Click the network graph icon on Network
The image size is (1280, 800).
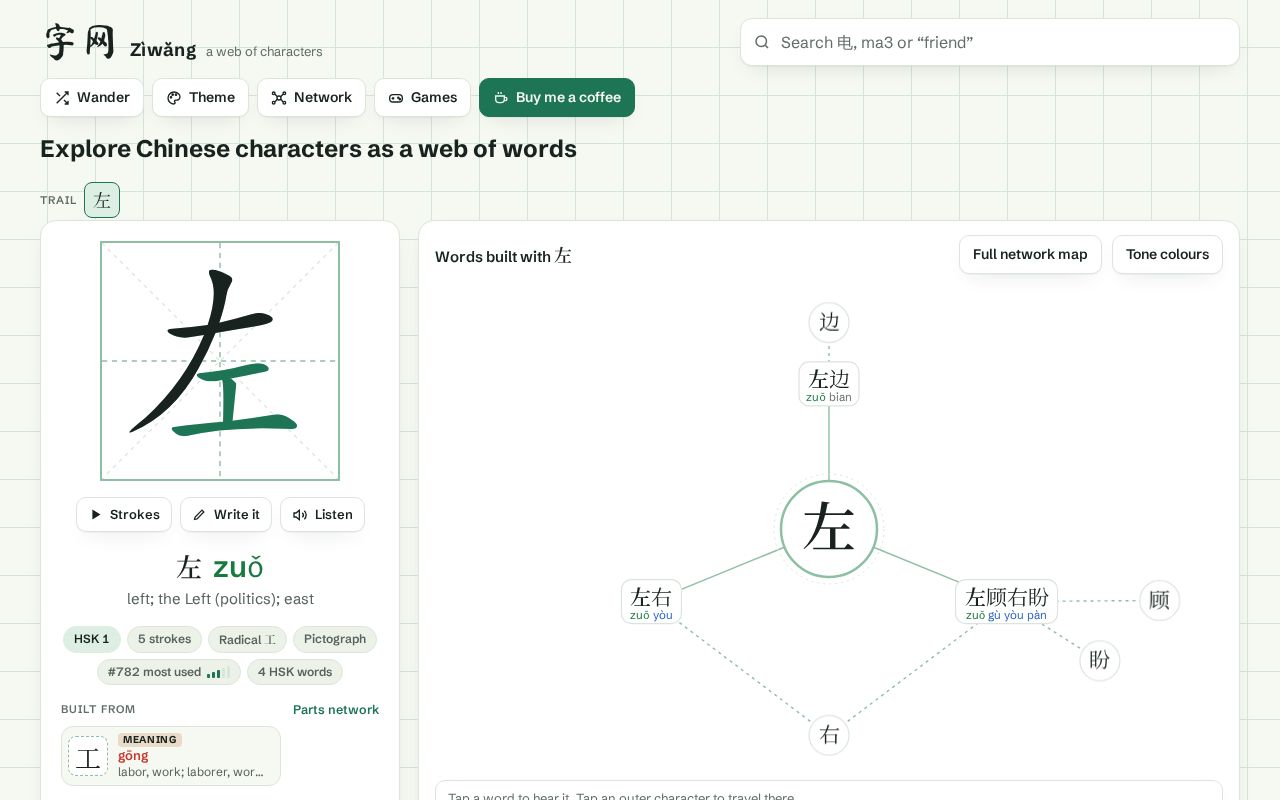pyautogui.click(x=279, y=98)
